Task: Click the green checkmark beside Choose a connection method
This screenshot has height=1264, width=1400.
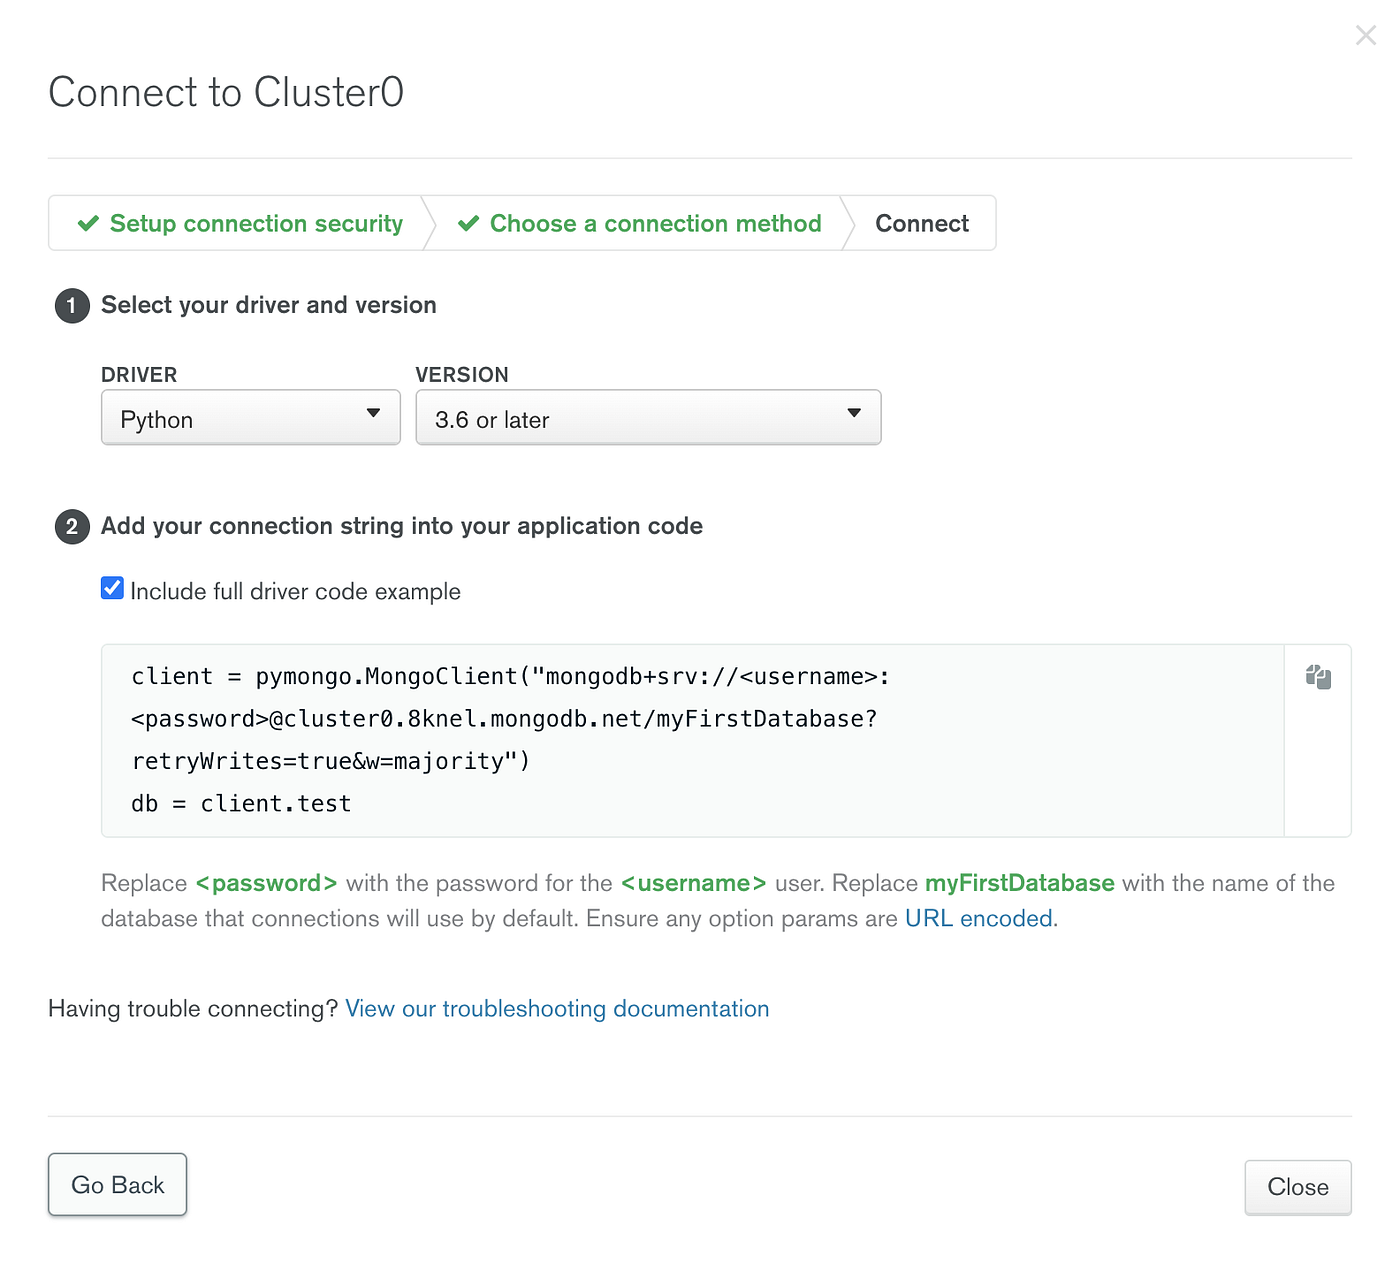Action: coord(469,223)
